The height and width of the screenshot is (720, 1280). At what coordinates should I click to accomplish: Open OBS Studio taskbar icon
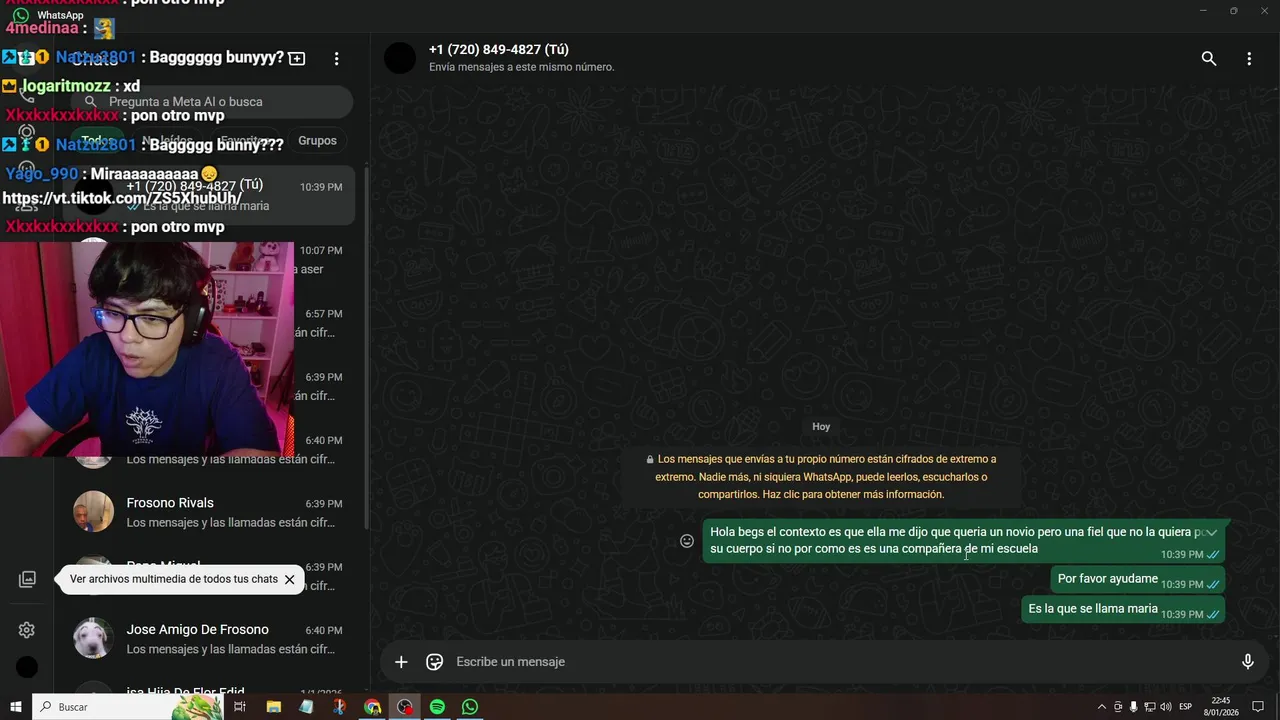pyautogui.click(x=404, y=707)
